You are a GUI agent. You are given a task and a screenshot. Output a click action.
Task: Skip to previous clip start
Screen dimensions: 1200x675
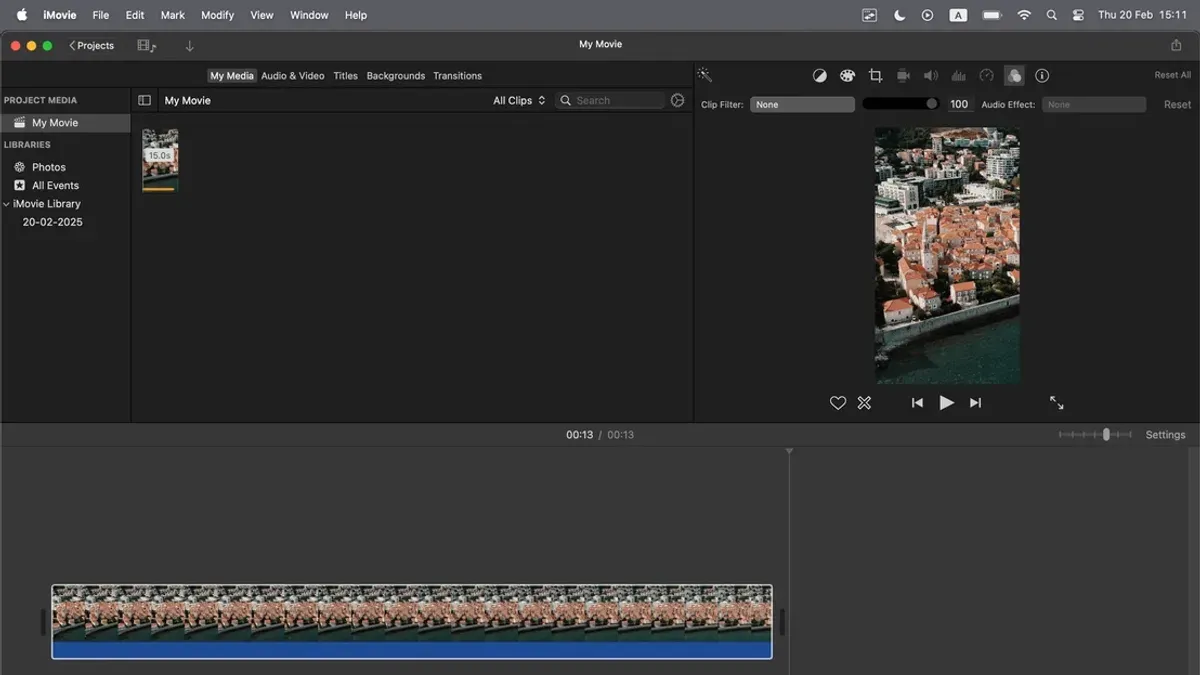917,403
